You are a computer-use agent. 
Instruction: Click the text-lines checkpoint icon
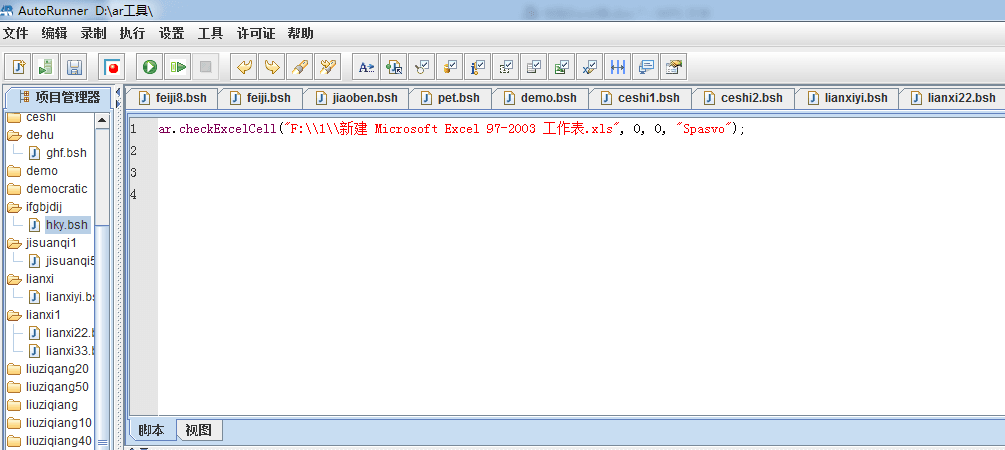pos(533,67)
